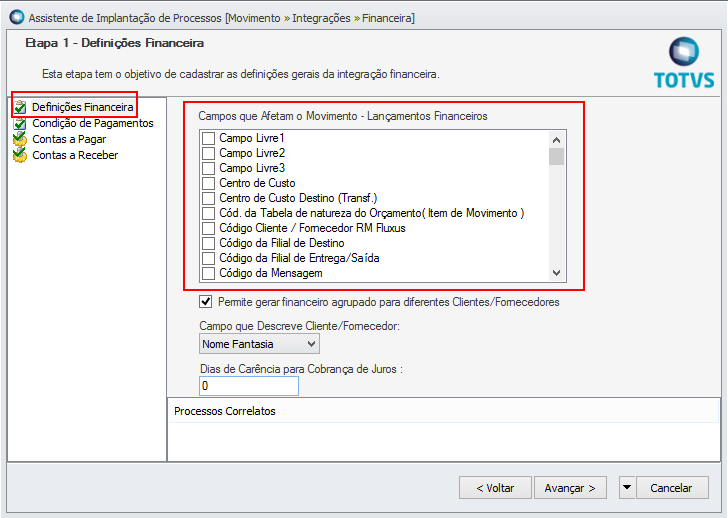
Task: Check Código Cliente / Fornecedor RM Fluxus
Action: pos(208,228)
